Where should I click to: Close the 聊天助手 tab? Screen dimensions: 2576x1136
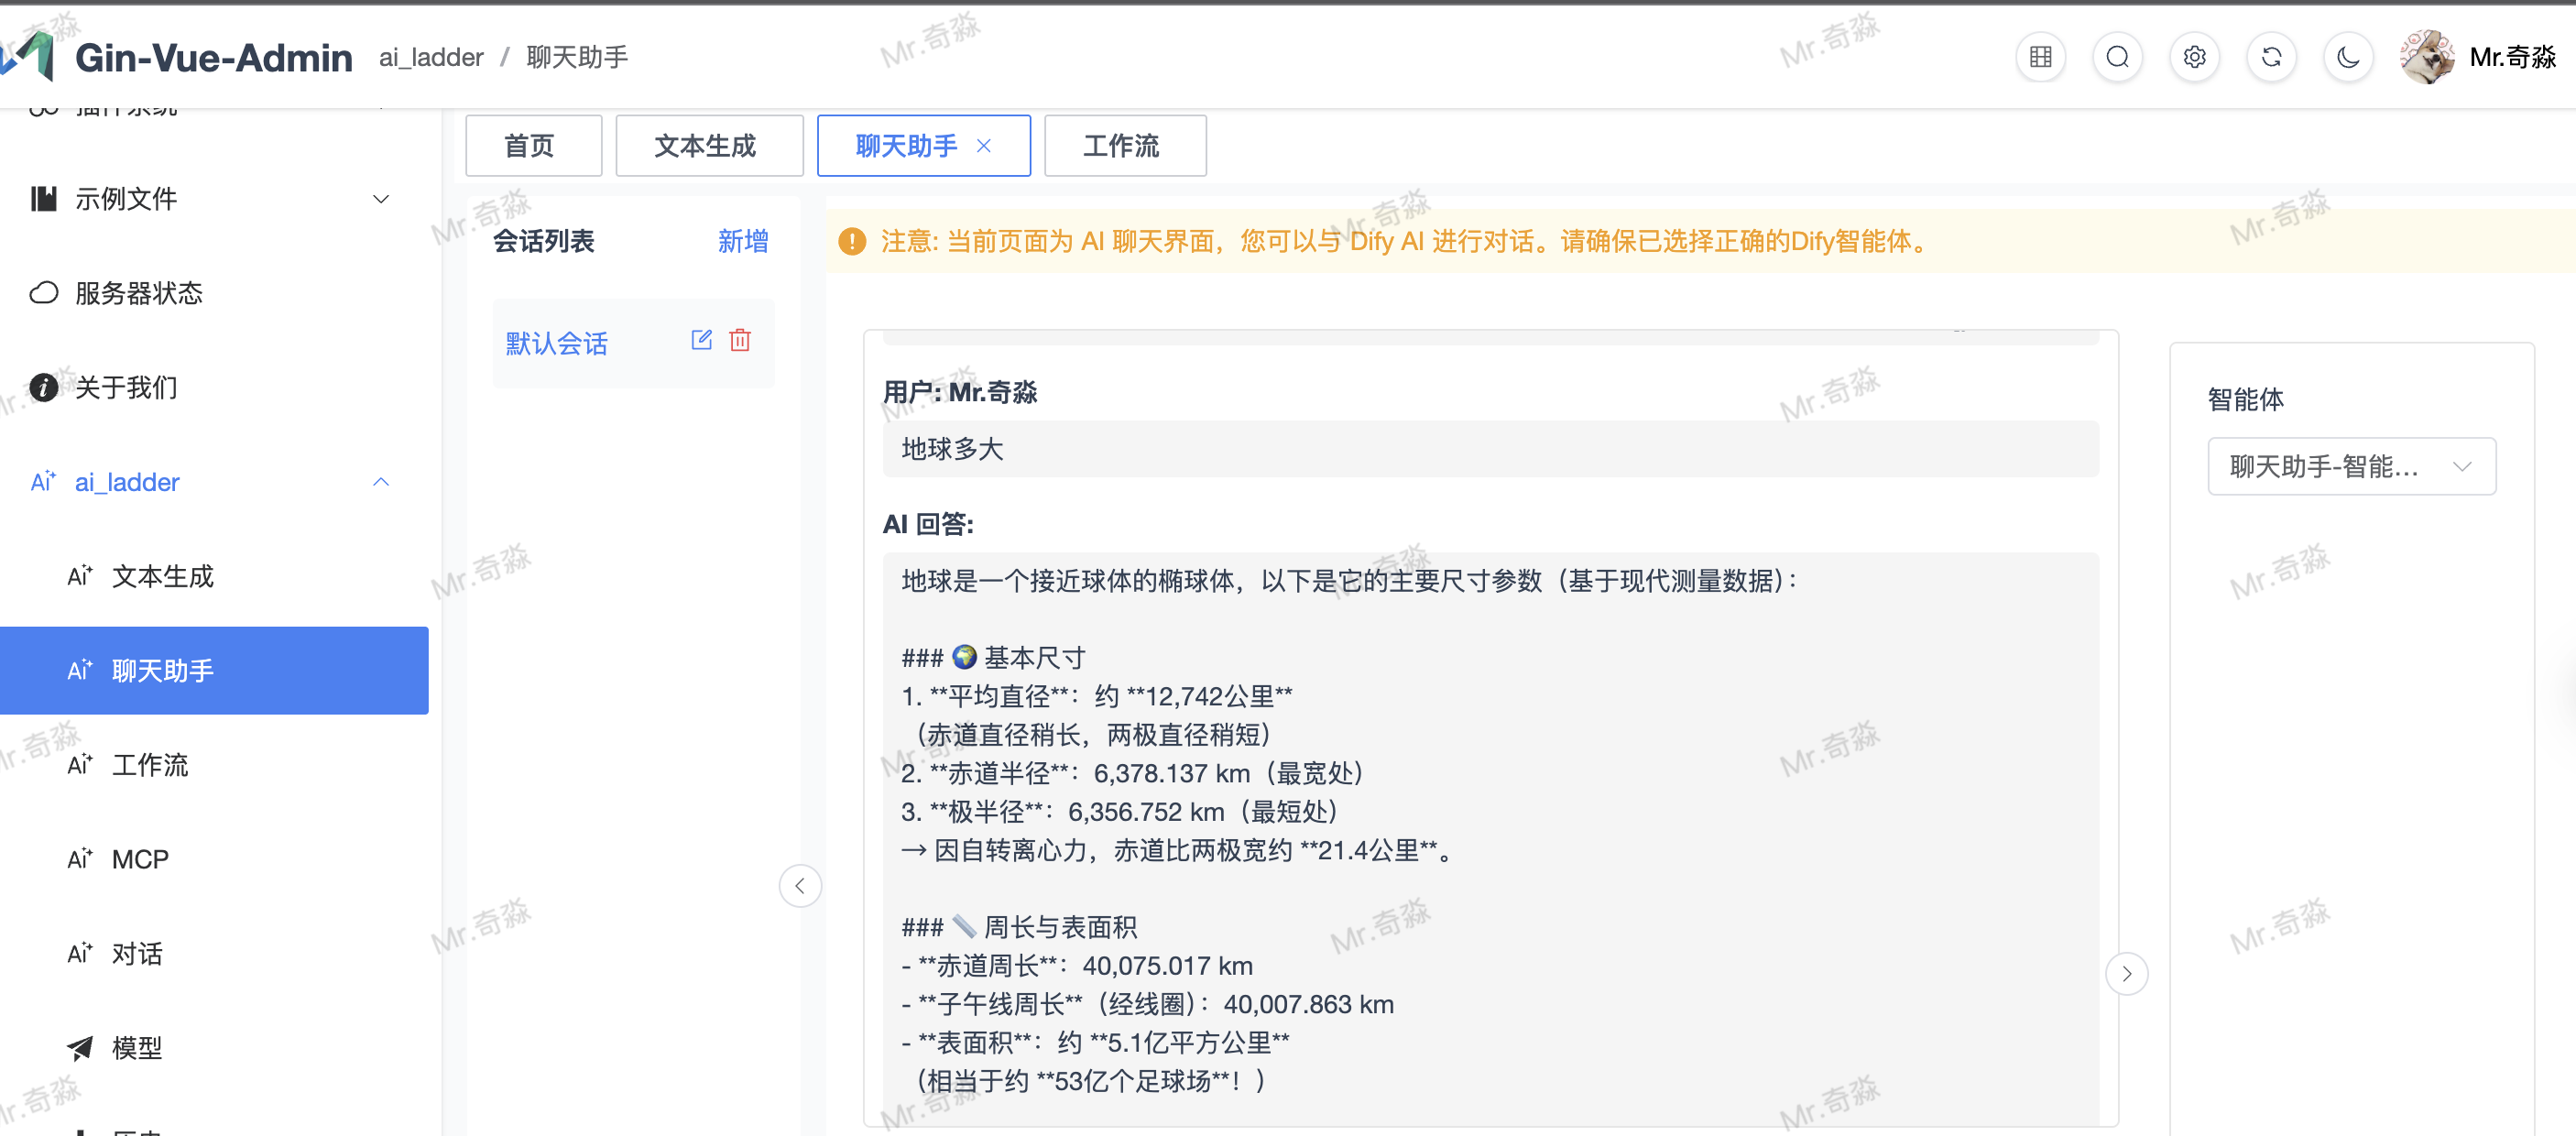point(984,146)
